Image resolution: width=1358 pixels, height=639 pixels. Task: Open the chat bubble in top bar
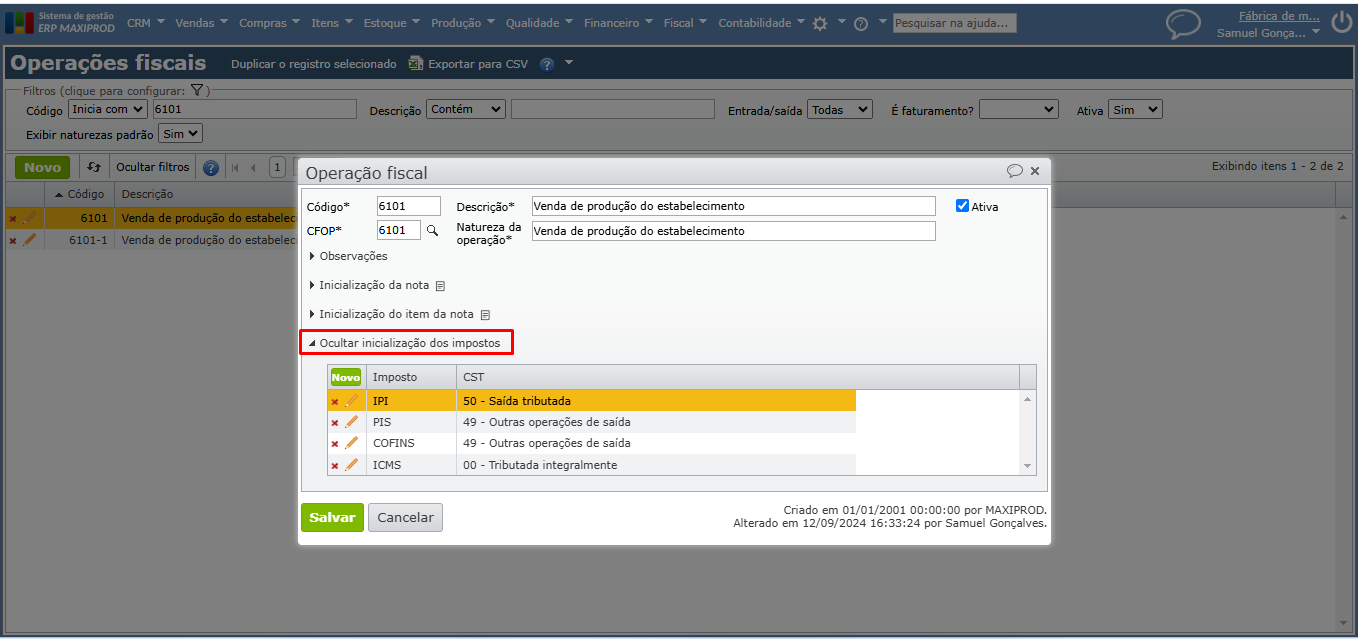coord(1184,24)
